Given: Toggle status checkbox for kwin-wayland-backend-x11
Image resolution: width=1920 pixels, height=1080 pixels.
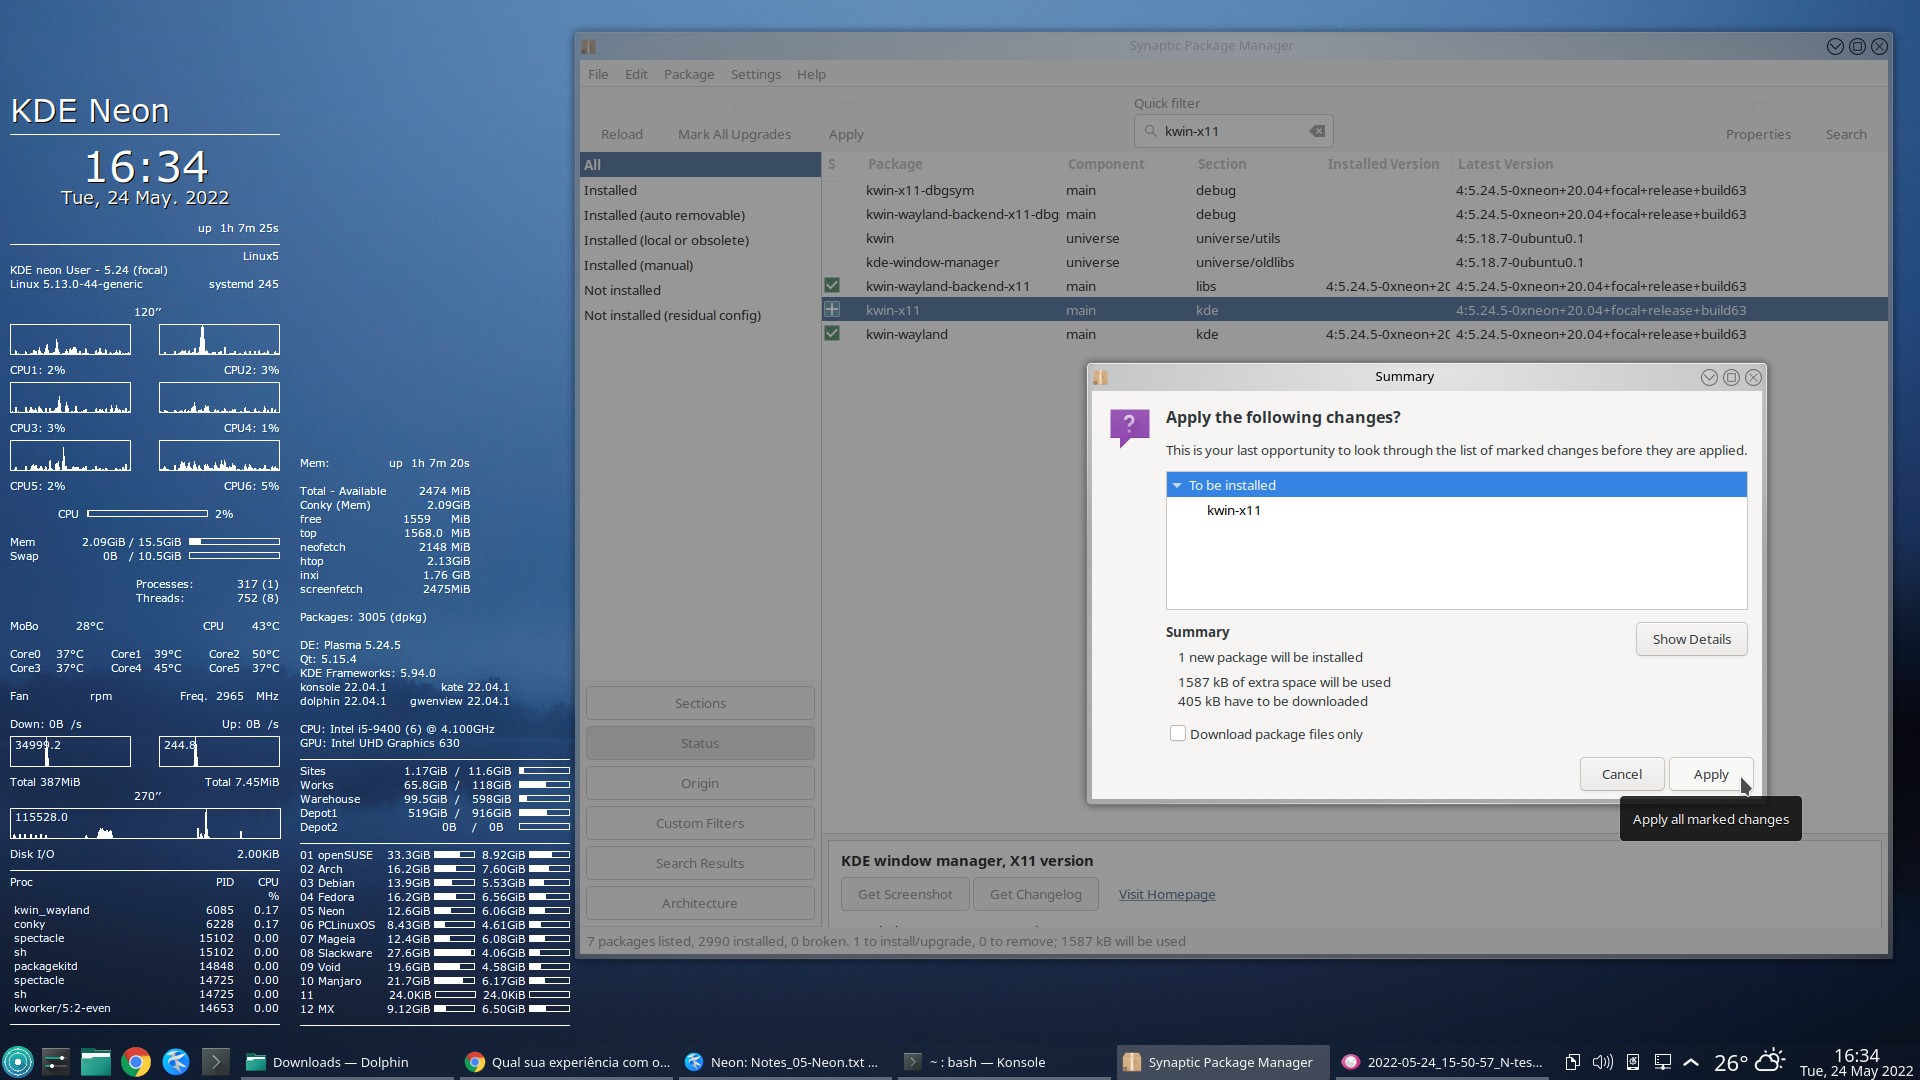Looking at the screenshot, I should pos(831,286).
